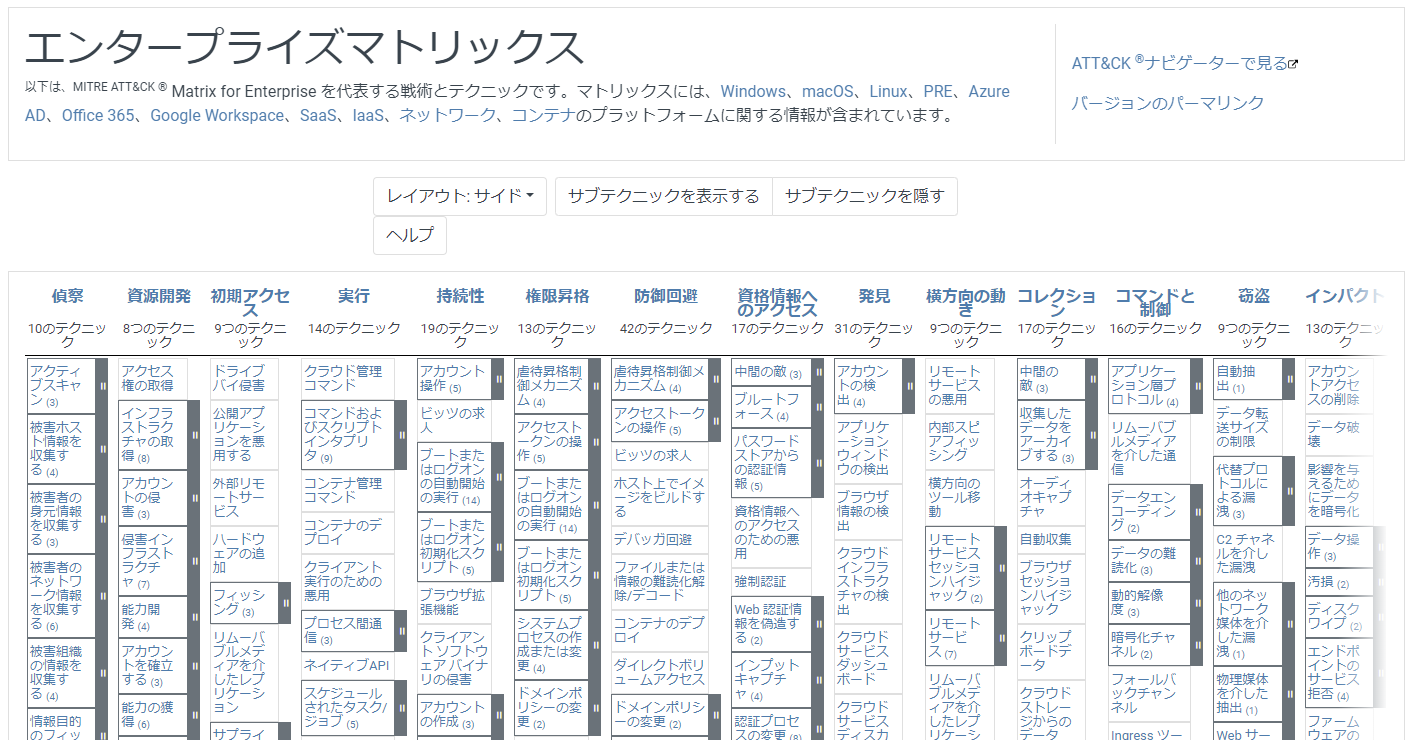The width and height of the screenshot is (1415, 740).
Task: Open the ATT&CK ナビゲーターで見る link
Action: (x=1180, y=63)
